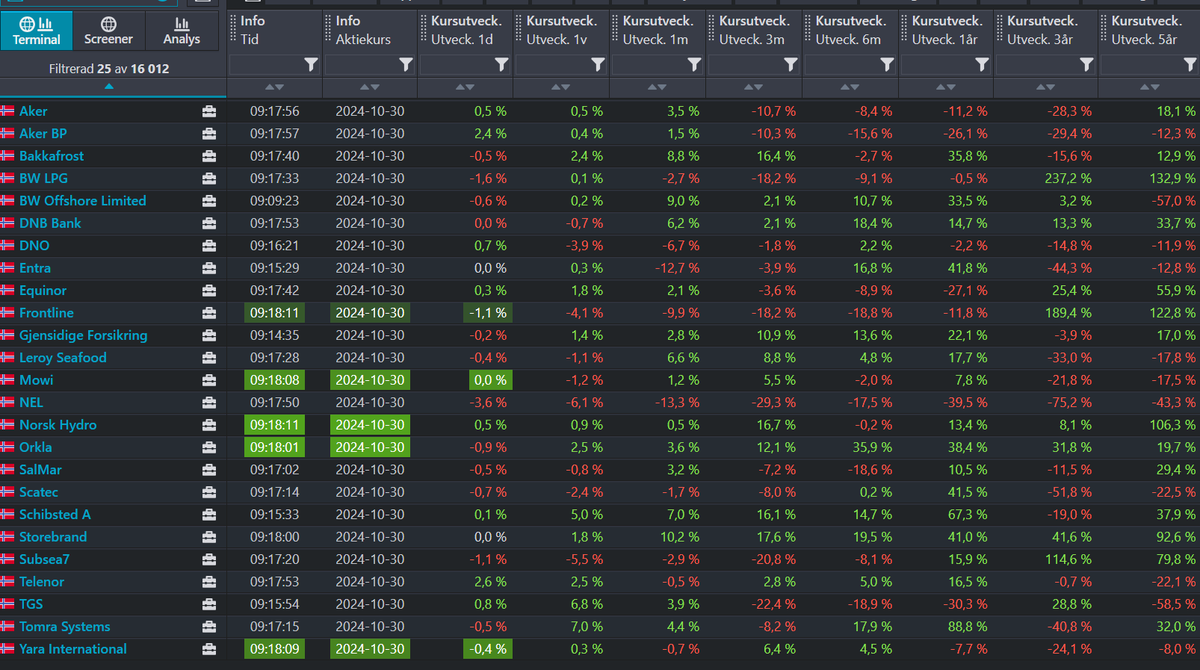Click the briefcase icon in the BW LPG row
The image size is (1200, 670).
click(x=209, y=178)
